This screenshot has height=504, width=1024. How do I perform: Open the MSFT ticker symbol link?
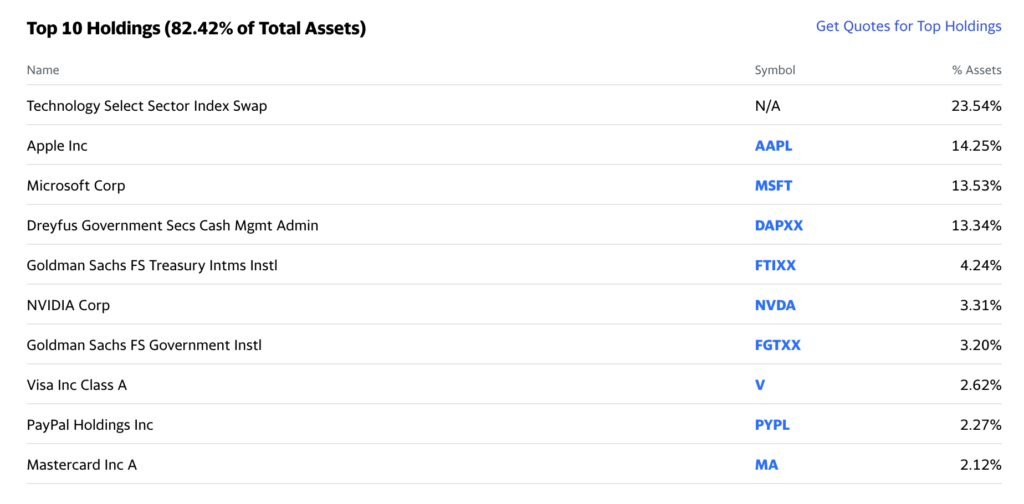click(x=773, y=185)
